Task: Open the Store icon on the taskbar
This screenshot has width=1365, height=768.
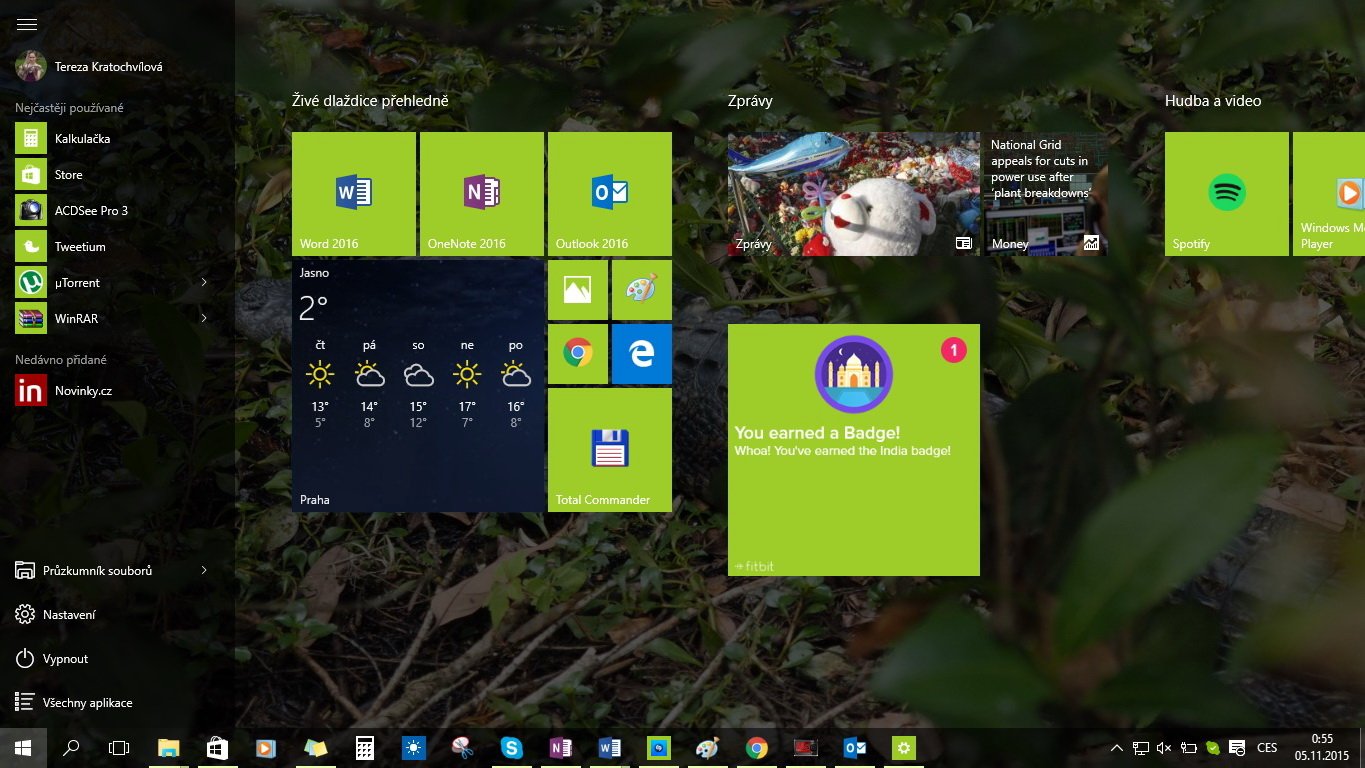Action: click(217, 748)
